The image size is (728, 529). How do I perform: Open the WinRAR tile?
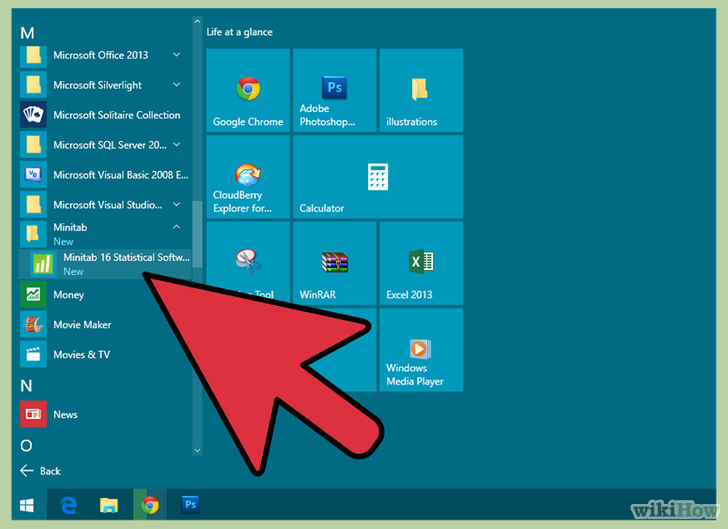point(334,263)
